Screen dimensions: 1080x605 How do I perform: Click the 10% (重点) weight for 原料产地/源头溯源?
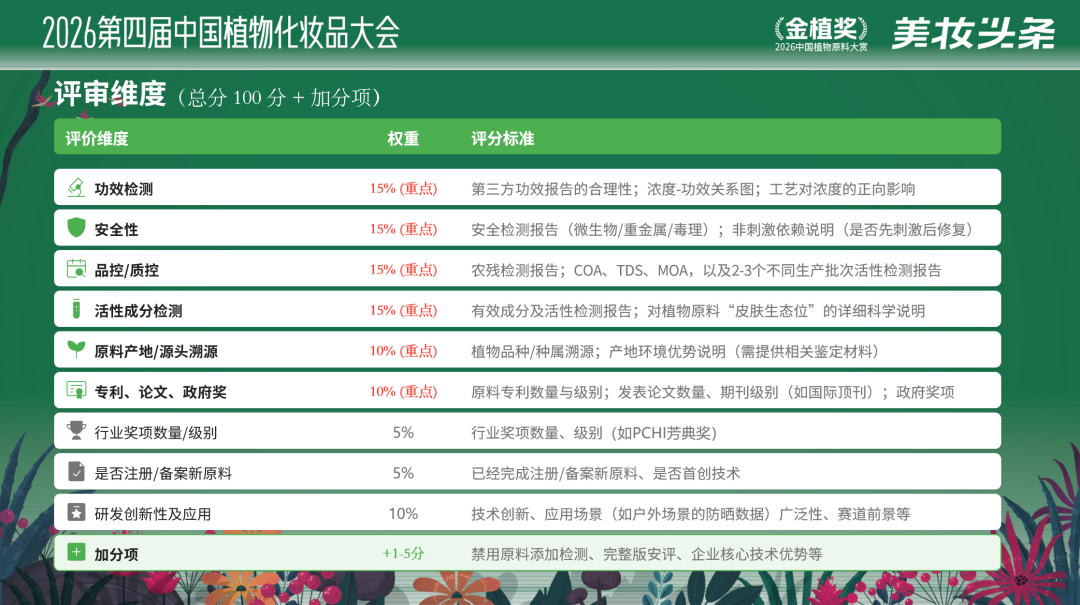[404, 351]
